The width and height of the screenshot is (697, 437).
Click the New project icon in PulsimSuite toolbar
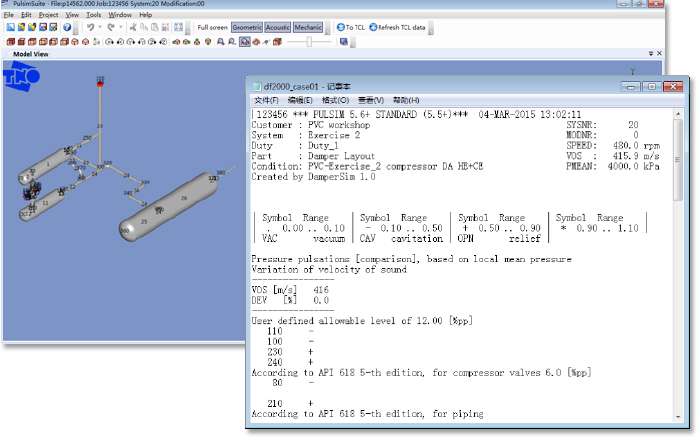click(10, 28)
